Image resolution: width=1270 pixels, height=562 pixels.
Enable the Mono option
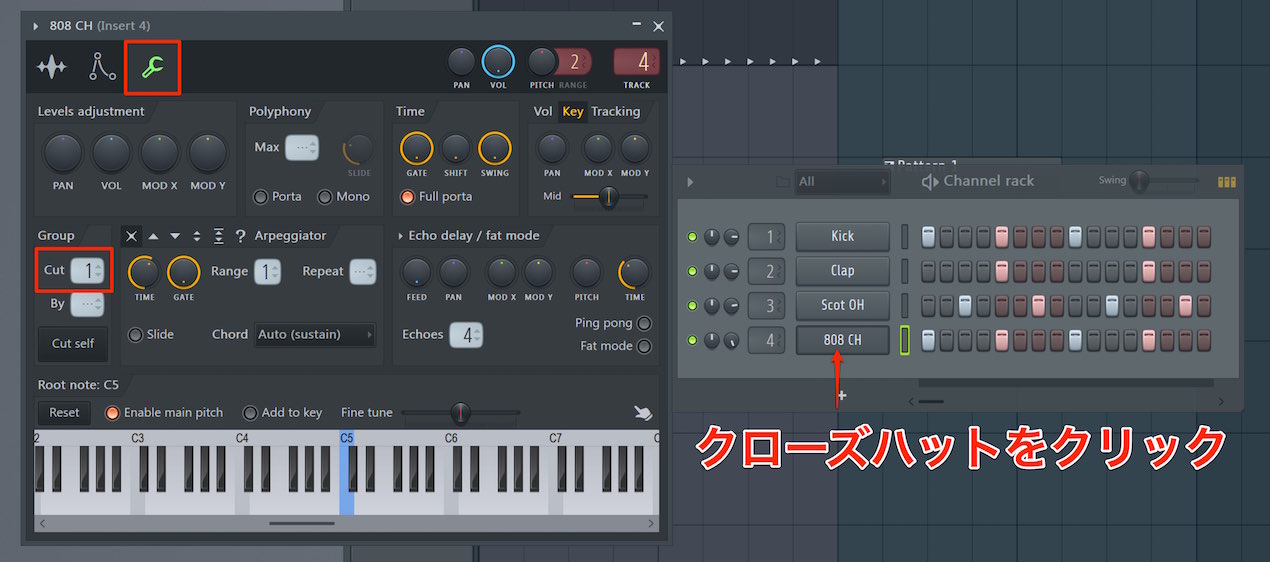point(344,196)
